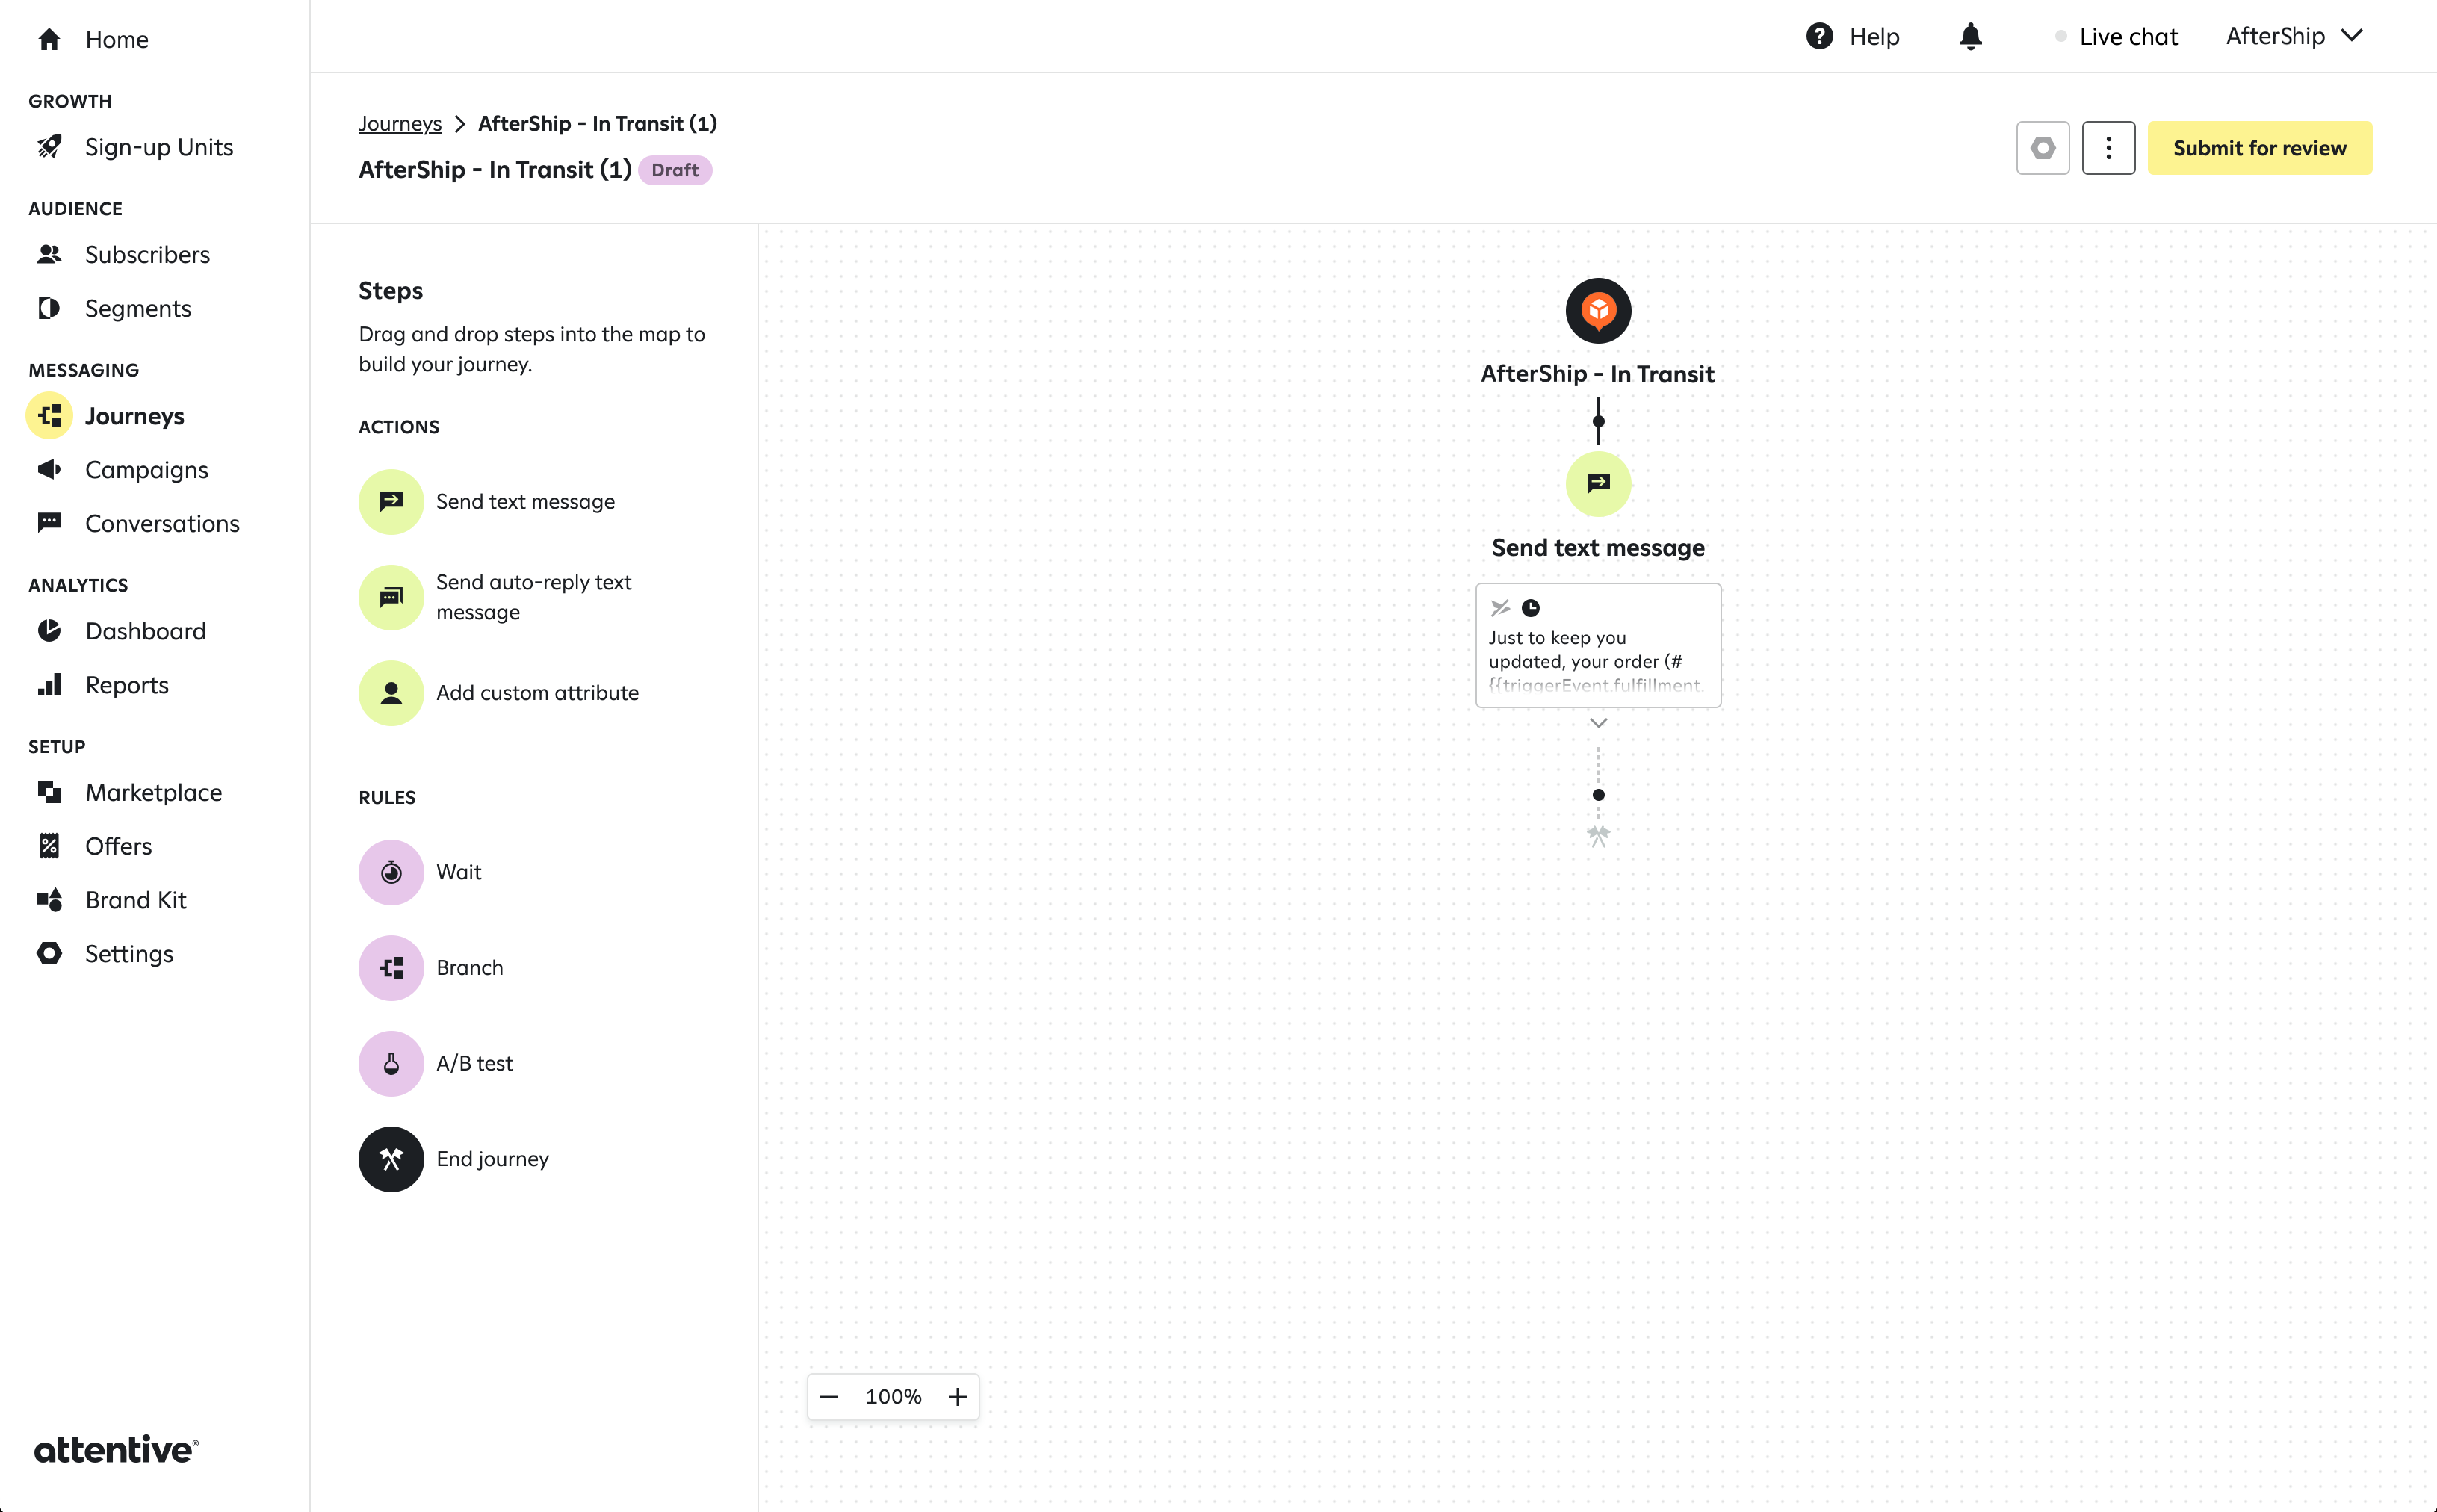2437x1512 pixels.
Task: Click the AfterShip trigger node icon
Action: [1597, 310]
